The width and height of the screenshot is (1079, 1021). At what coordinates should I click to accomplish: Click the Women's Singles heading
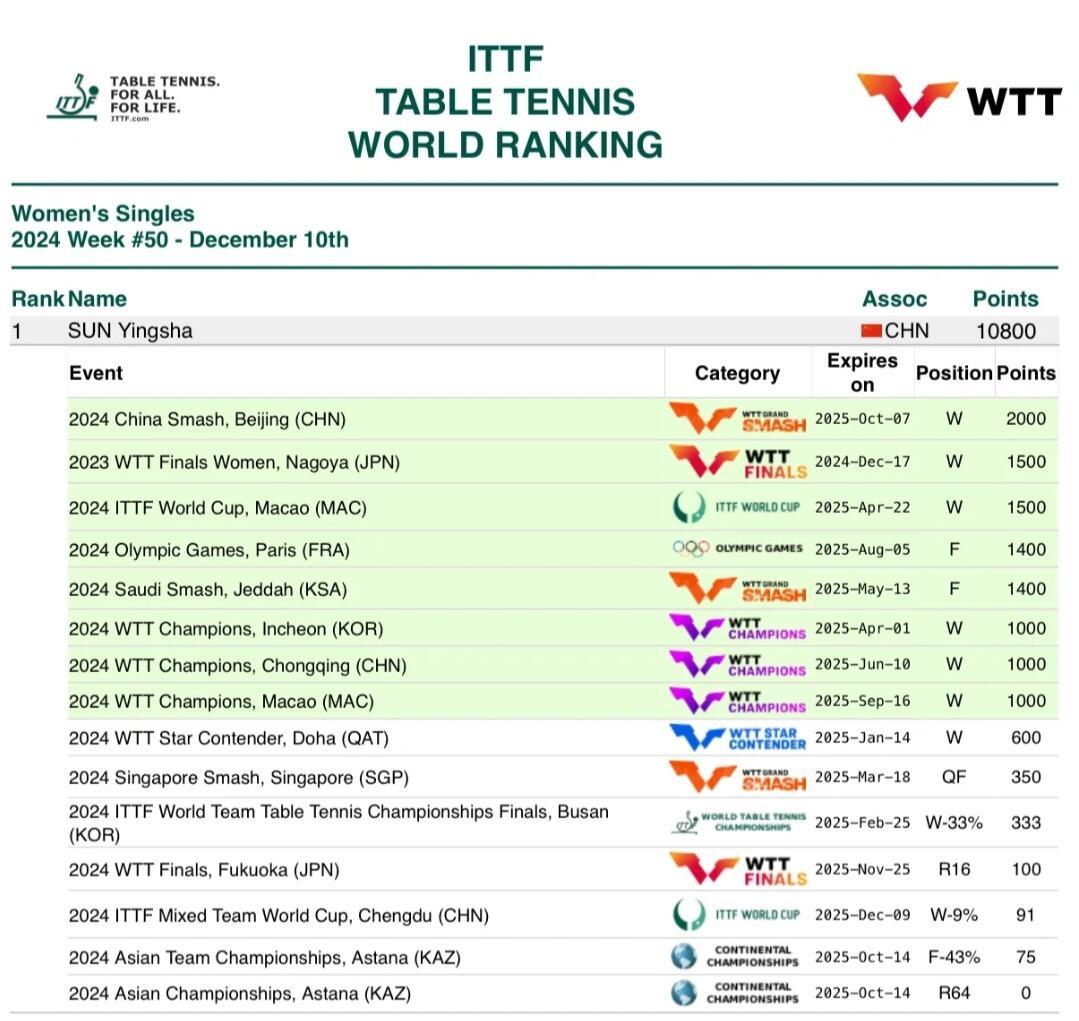[103, 213]
